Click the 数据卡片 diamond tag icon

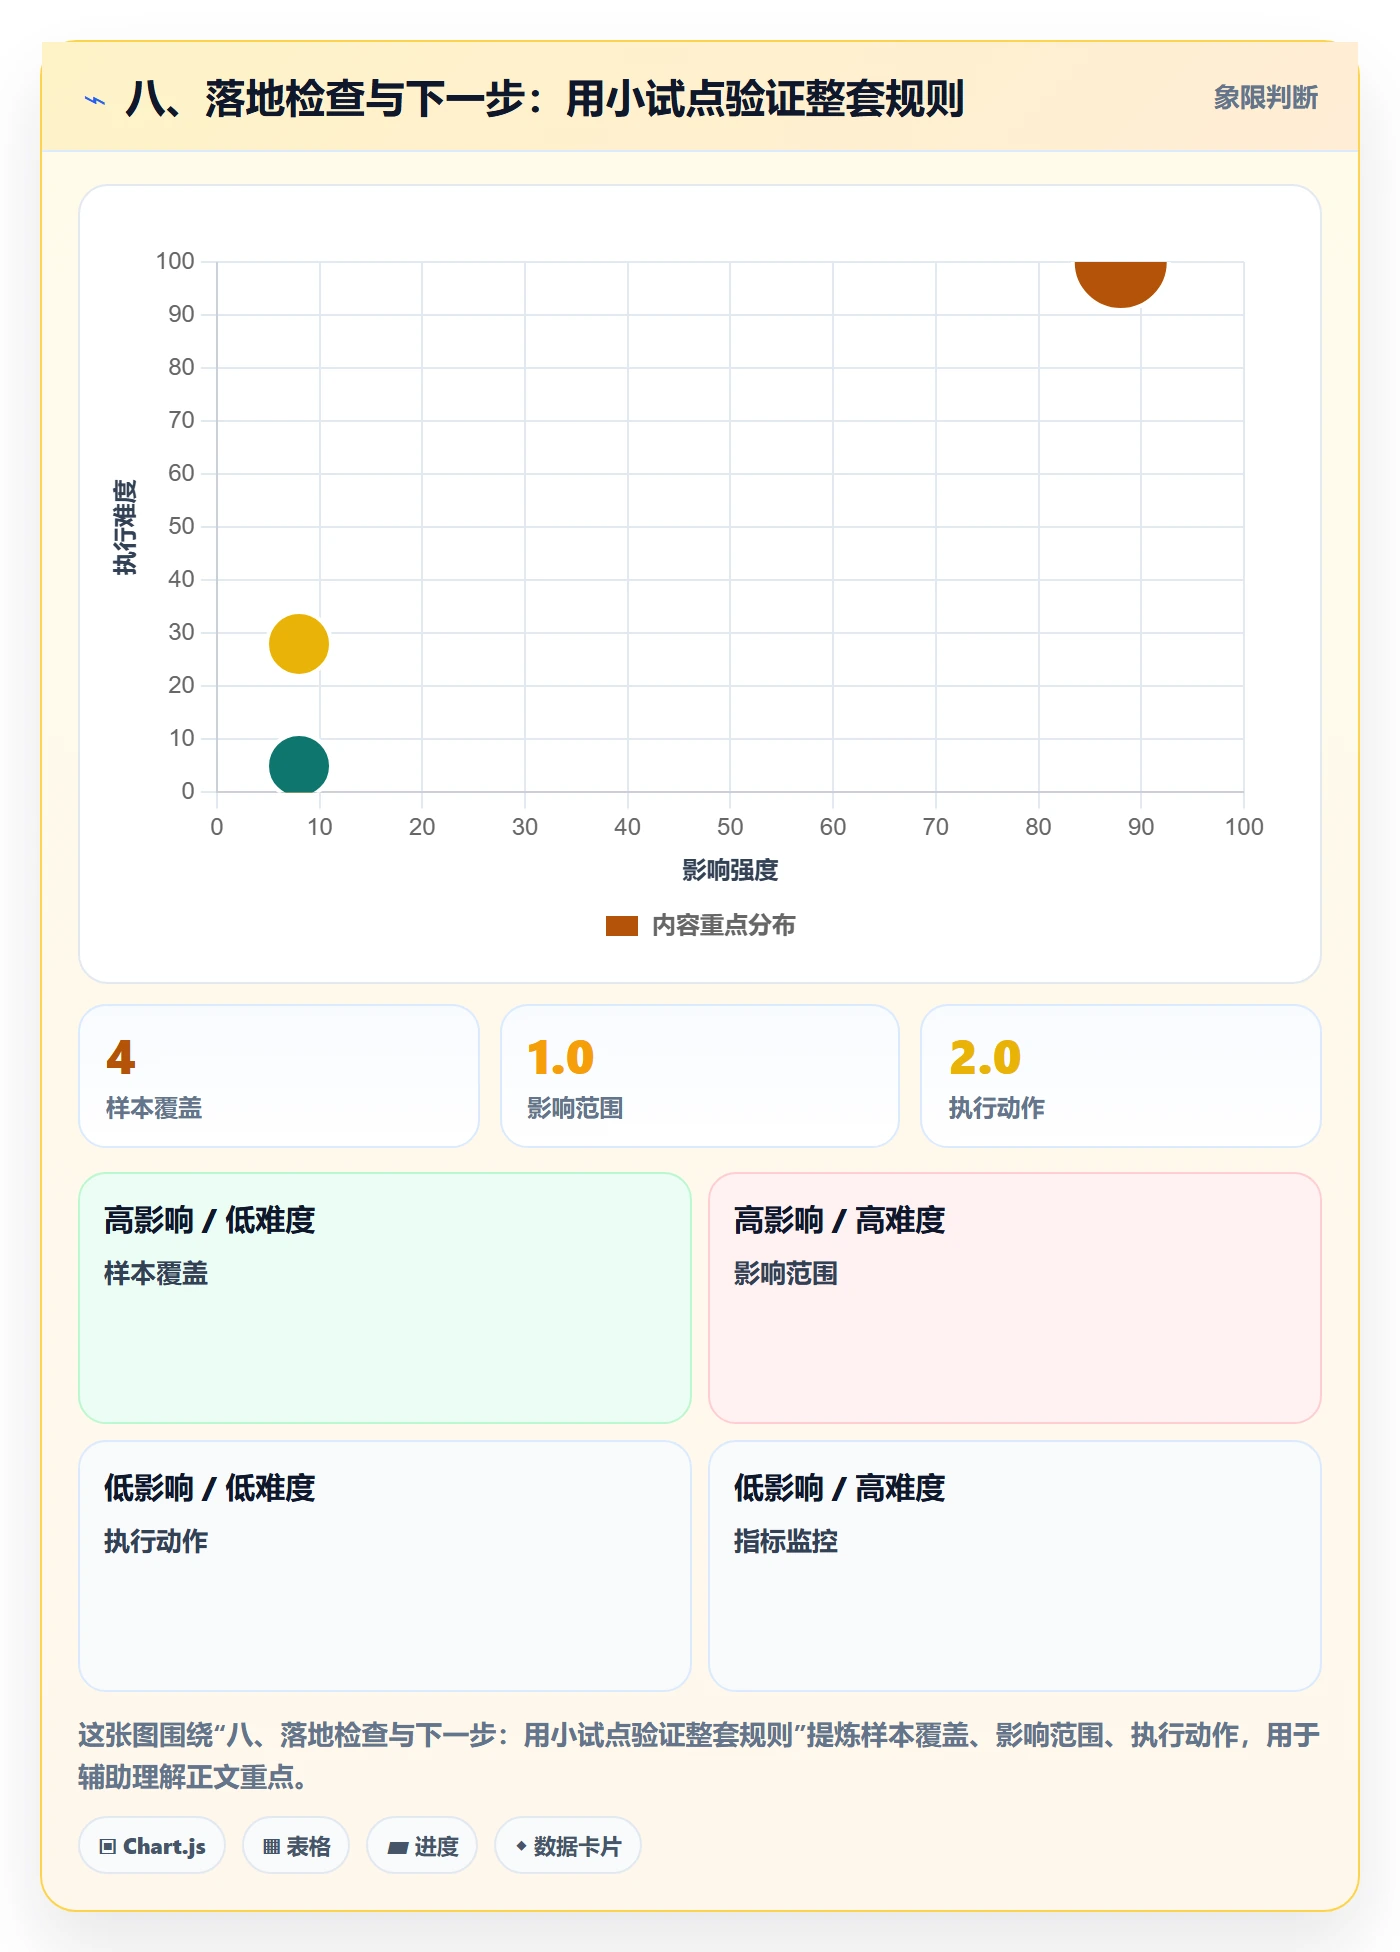521,1845
